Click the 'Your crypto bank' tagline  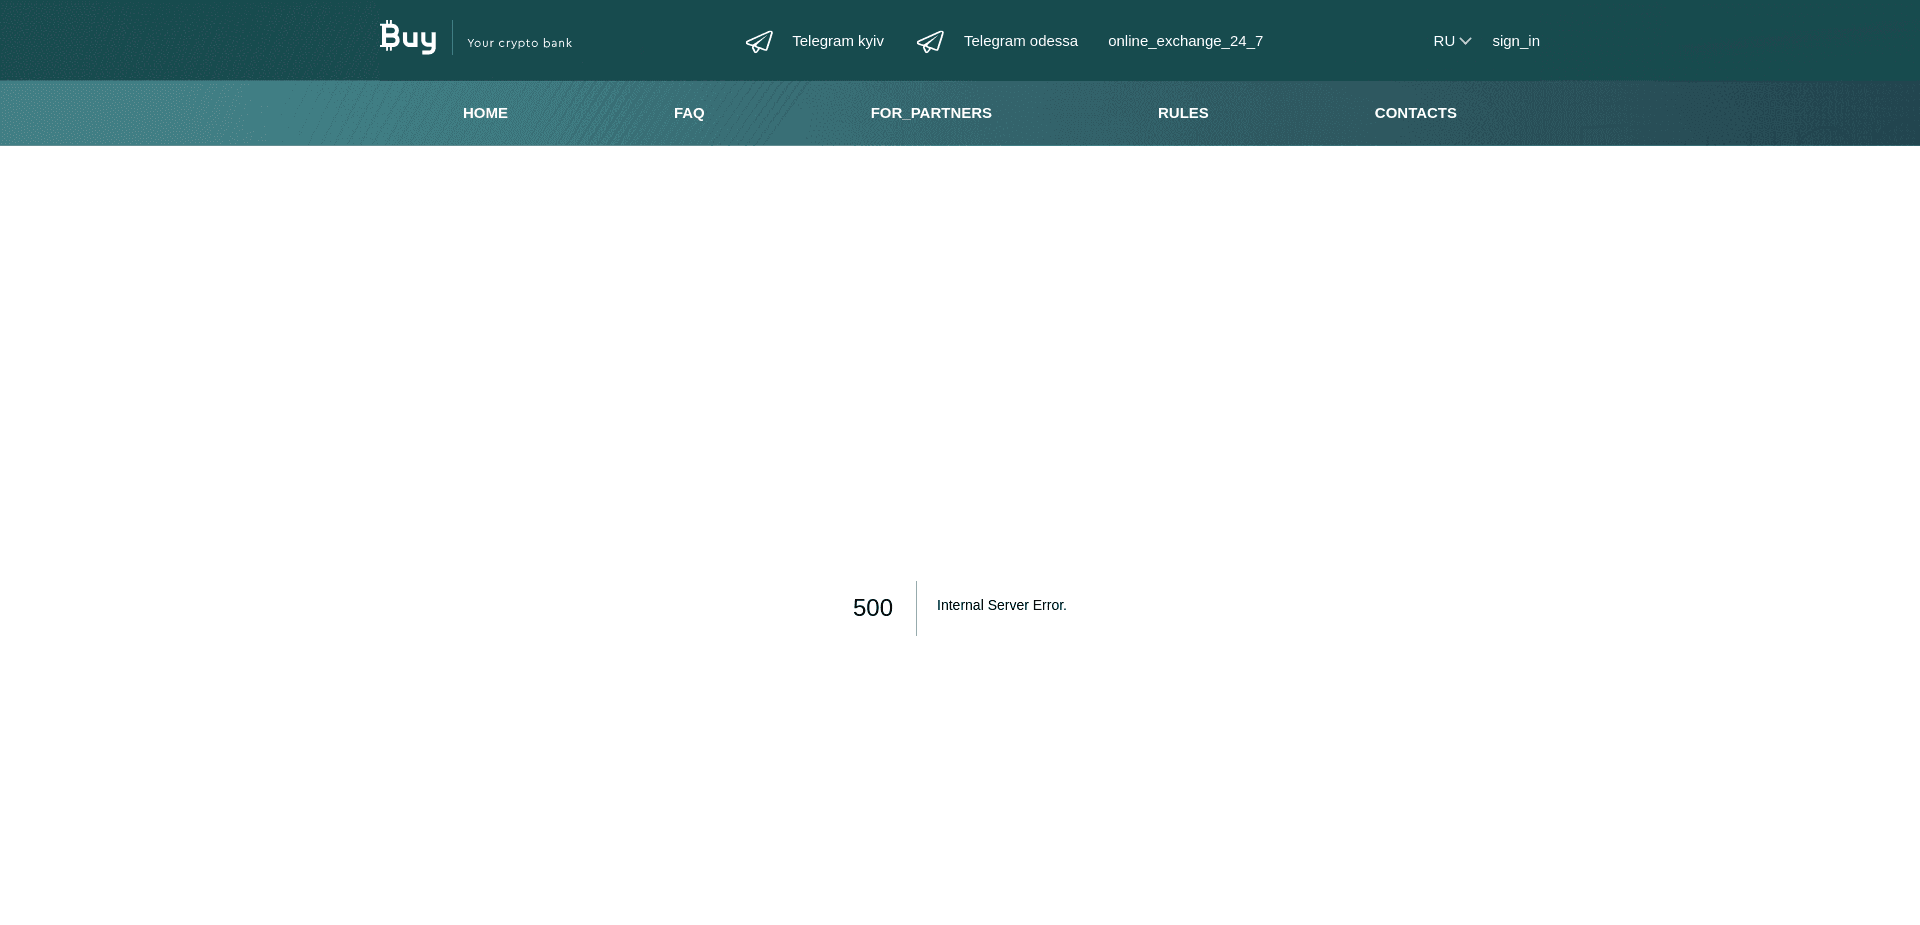[520, 43]
